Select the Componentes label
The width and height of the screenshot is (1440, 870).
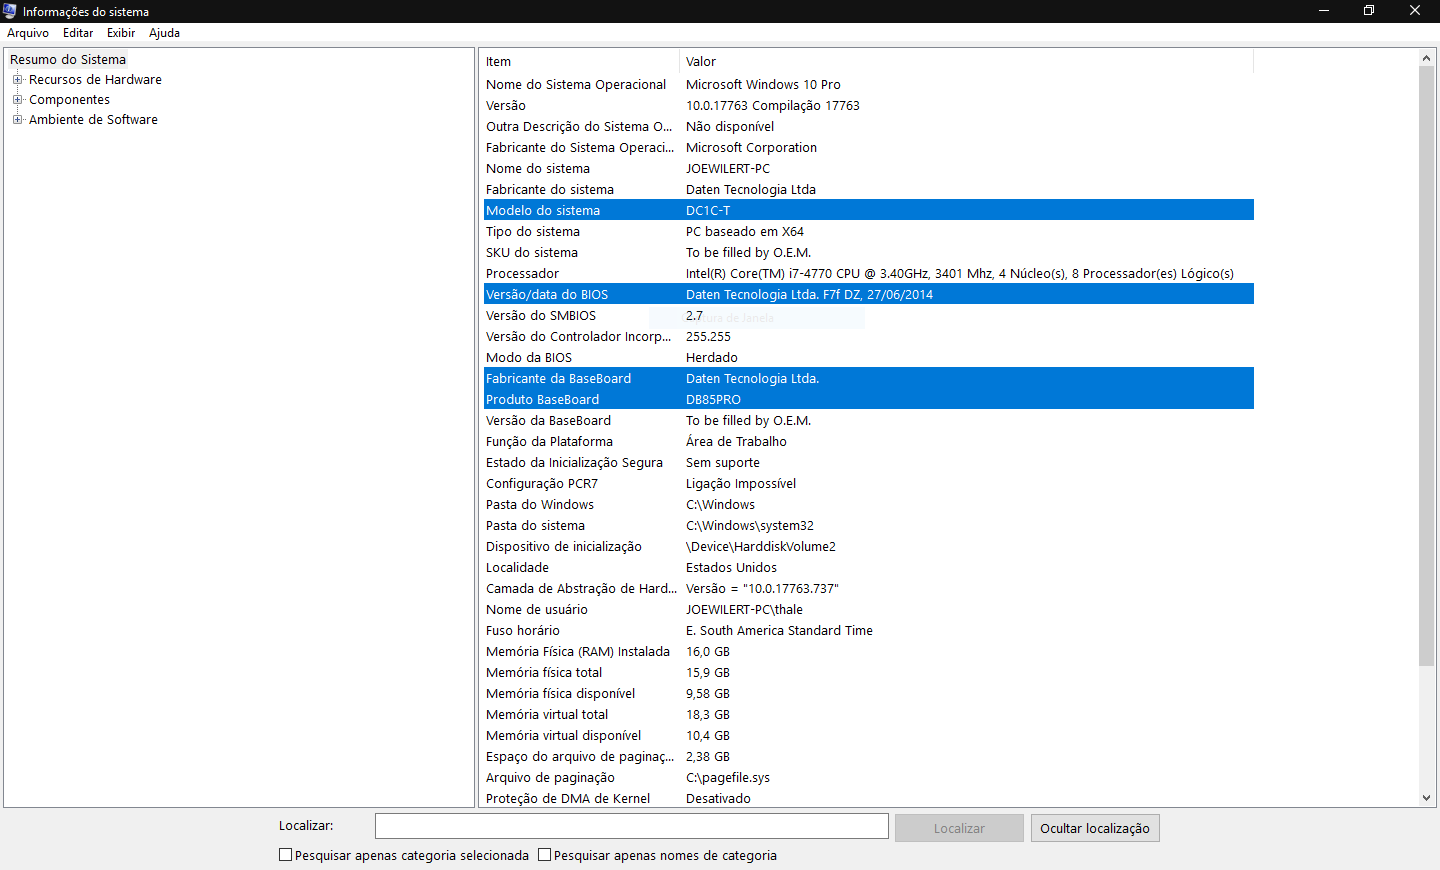point(70,100)
